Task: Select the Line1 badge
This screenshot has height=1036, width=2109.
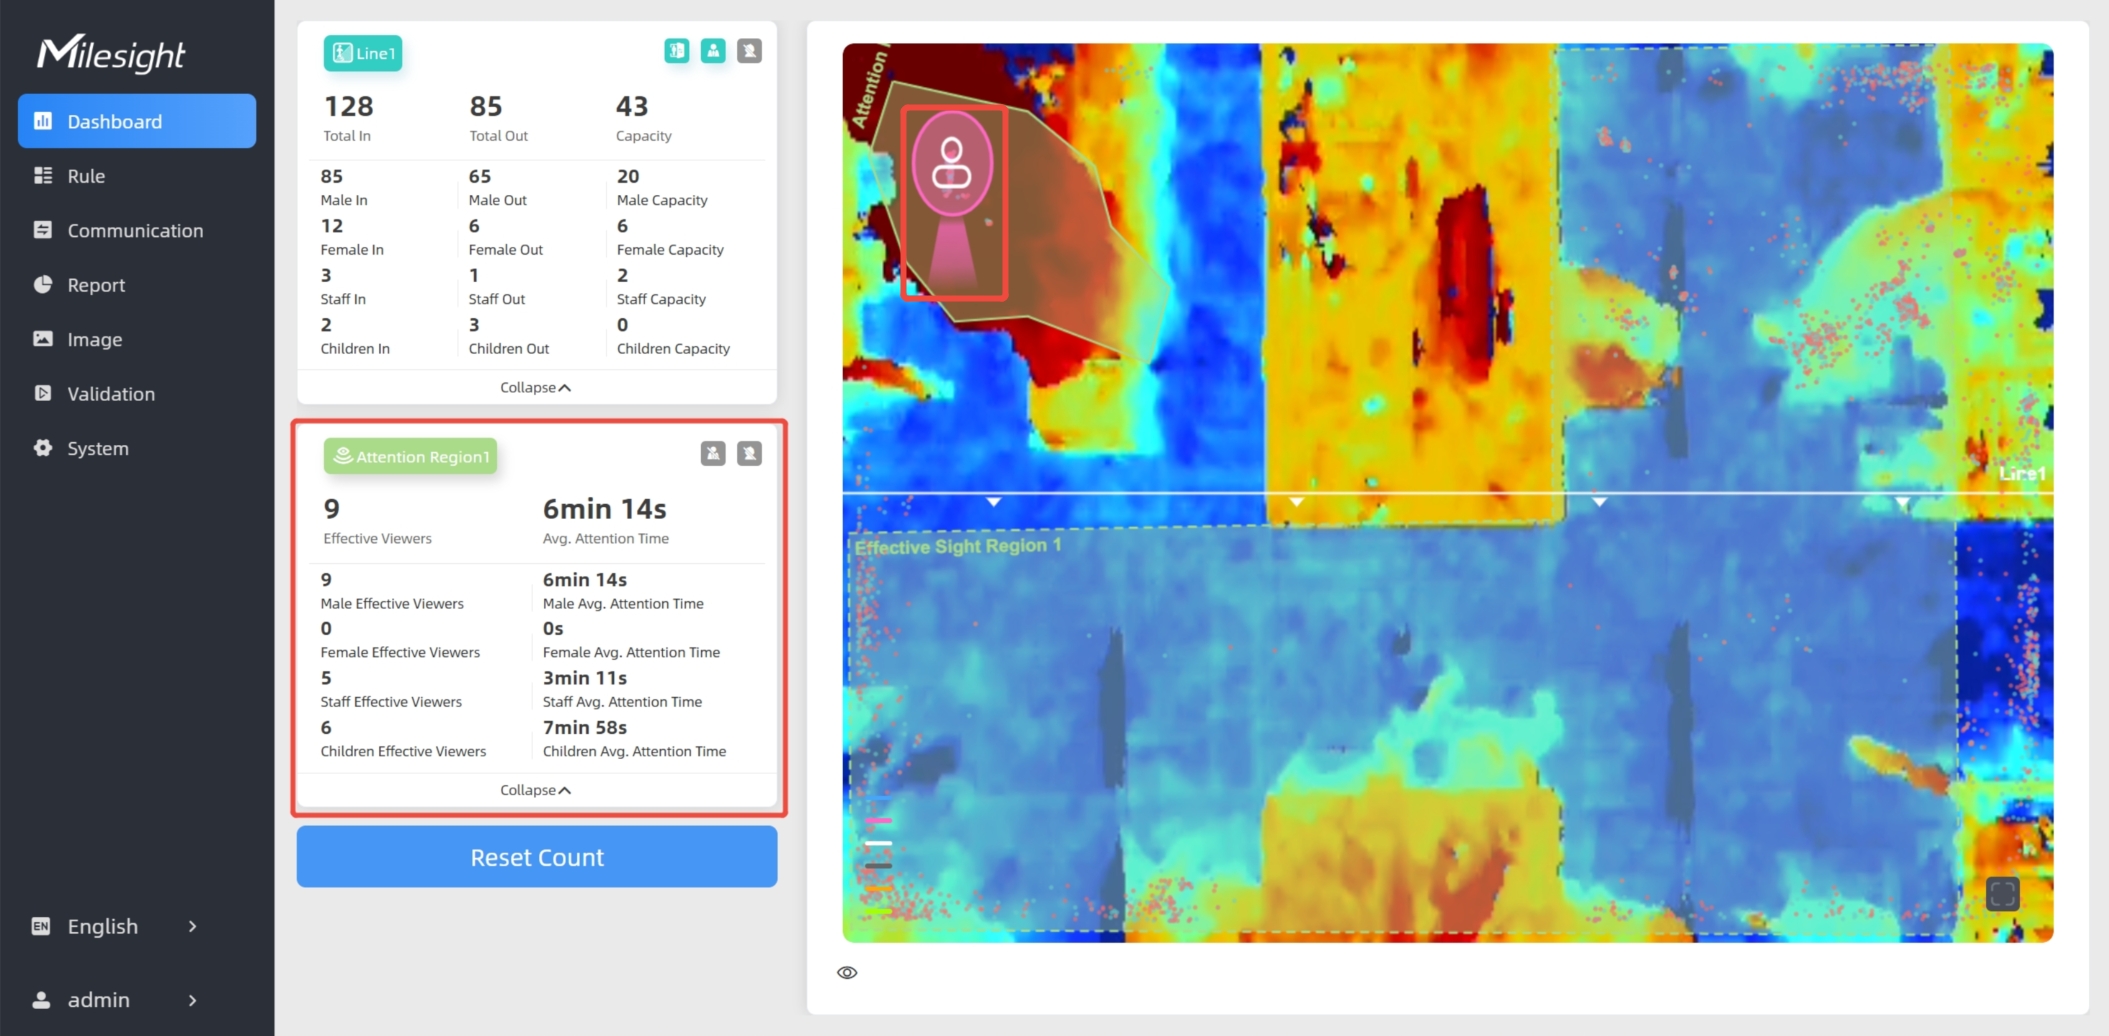Action: (x=363, y=53)
